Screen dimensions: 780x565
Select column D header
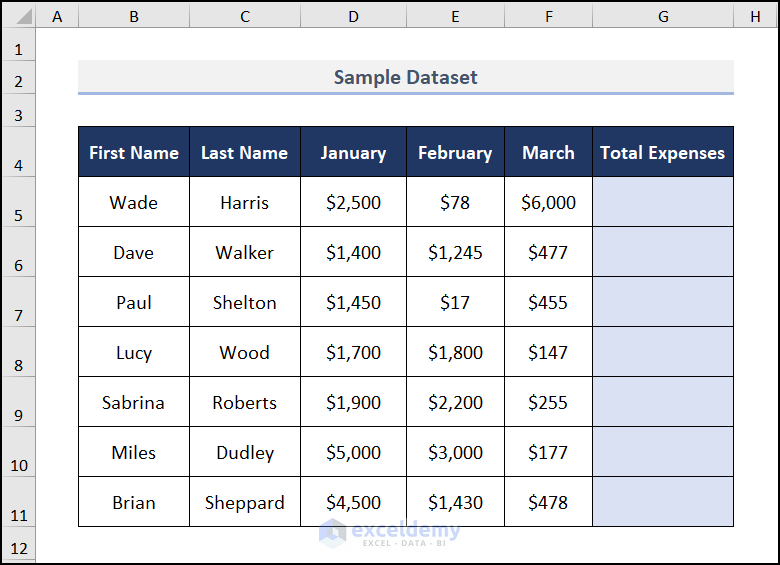click(353, 16)
